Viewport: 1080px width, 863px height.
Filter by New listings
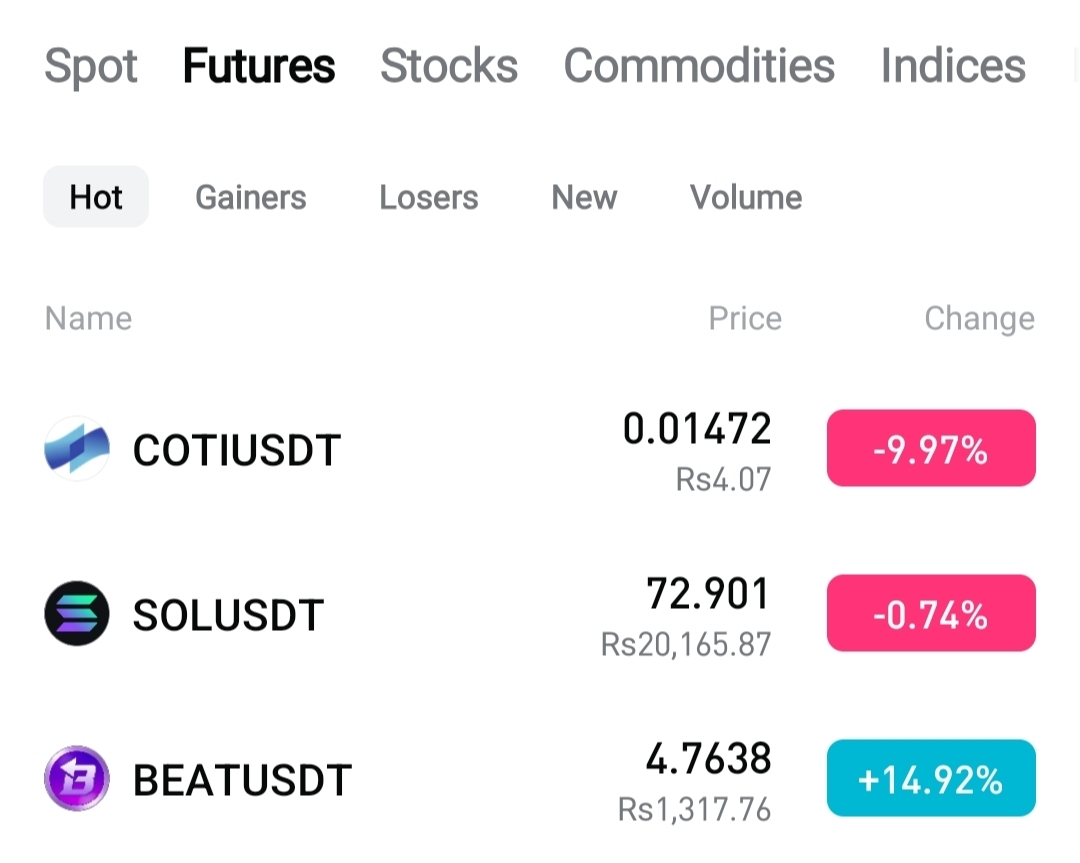coord(584,197)
